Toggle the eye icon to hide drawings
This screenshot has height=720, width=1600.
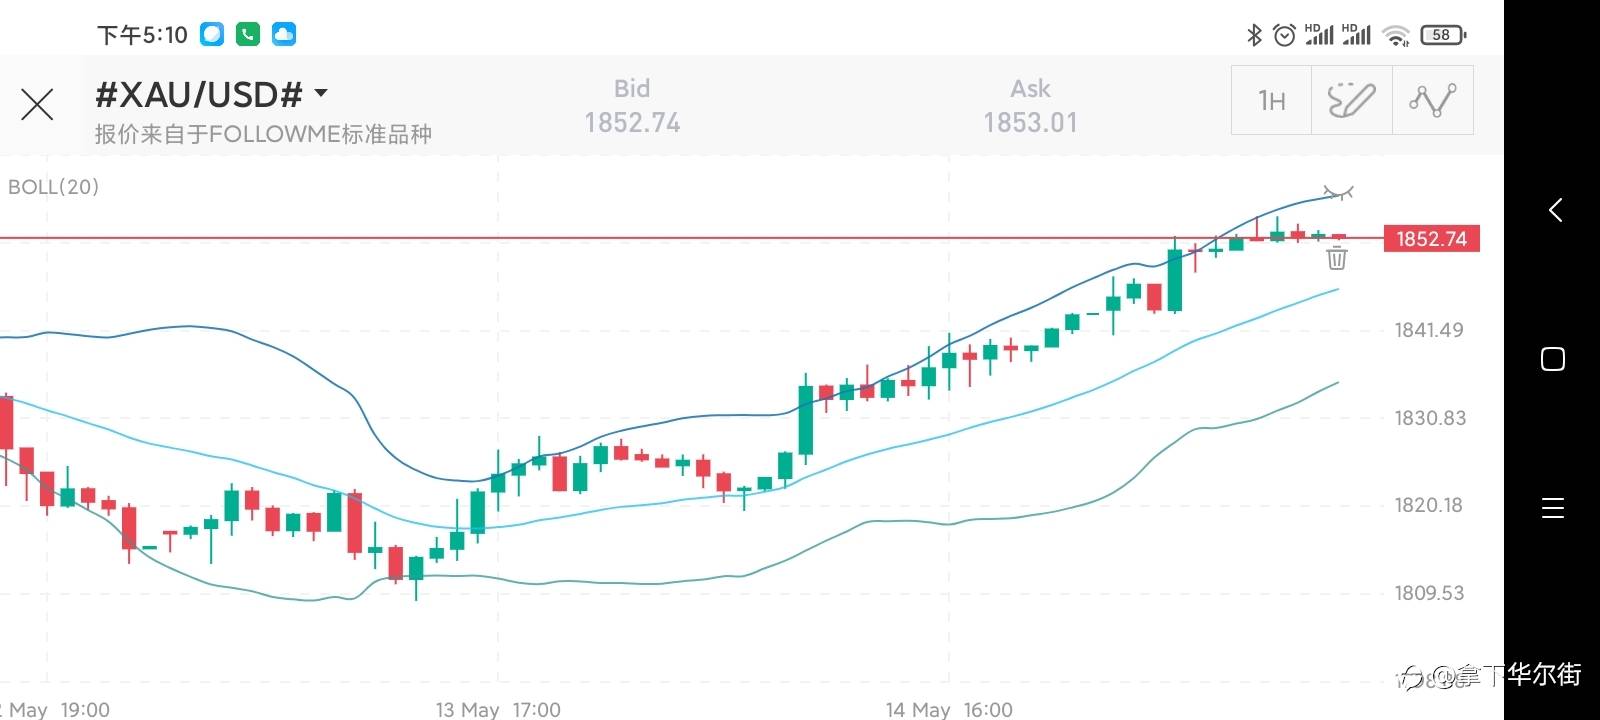(x=1337, y=191)
